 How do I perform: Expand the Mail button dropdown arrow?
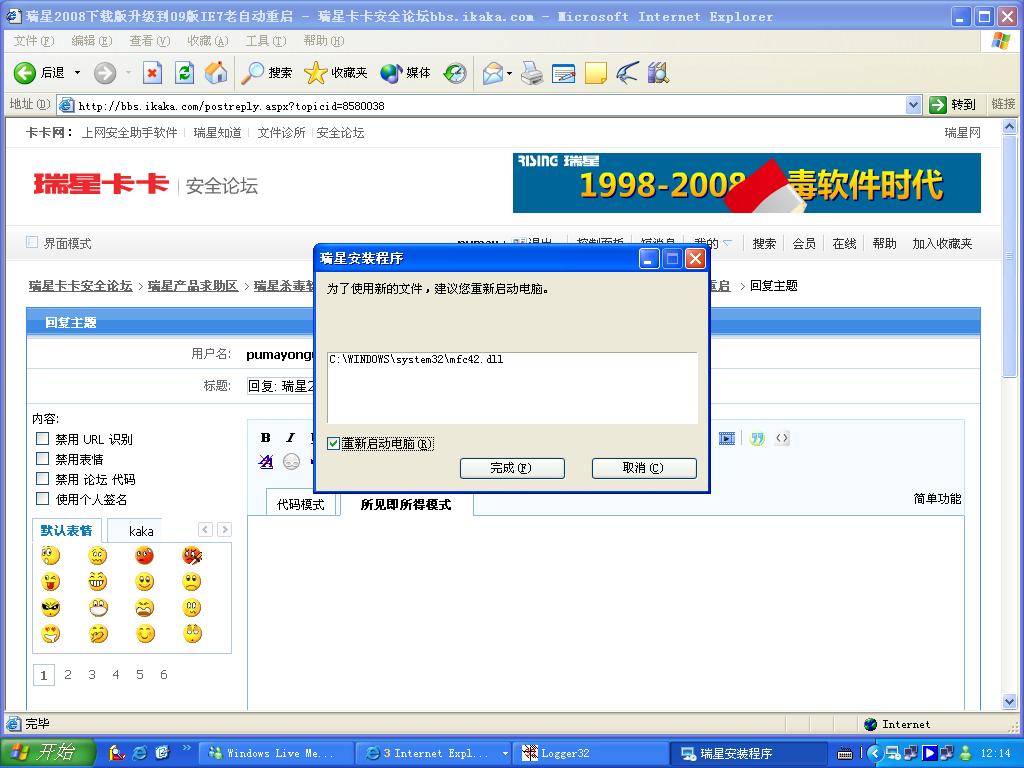(x=509, y=73)
